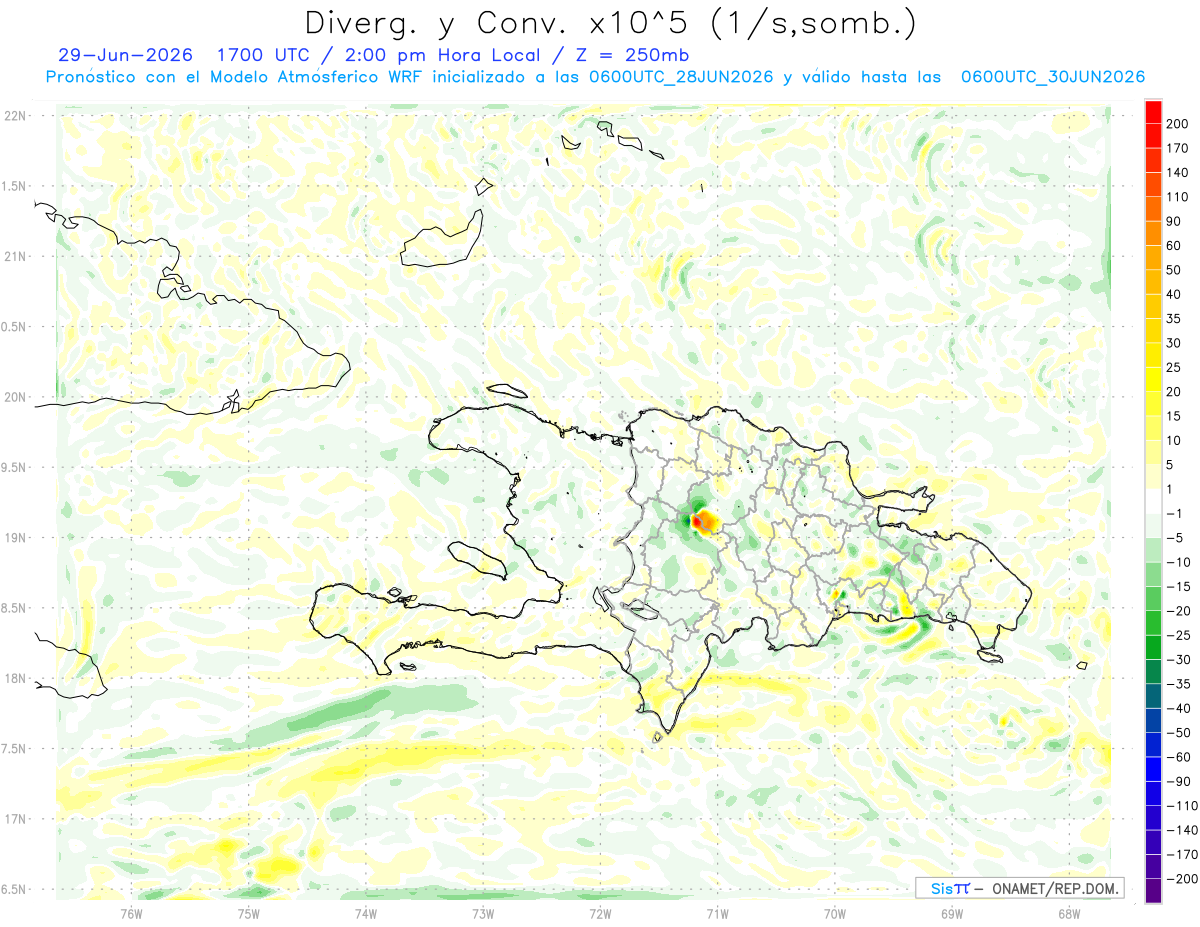Click the latitude label '9.5N'

point(14,467)
